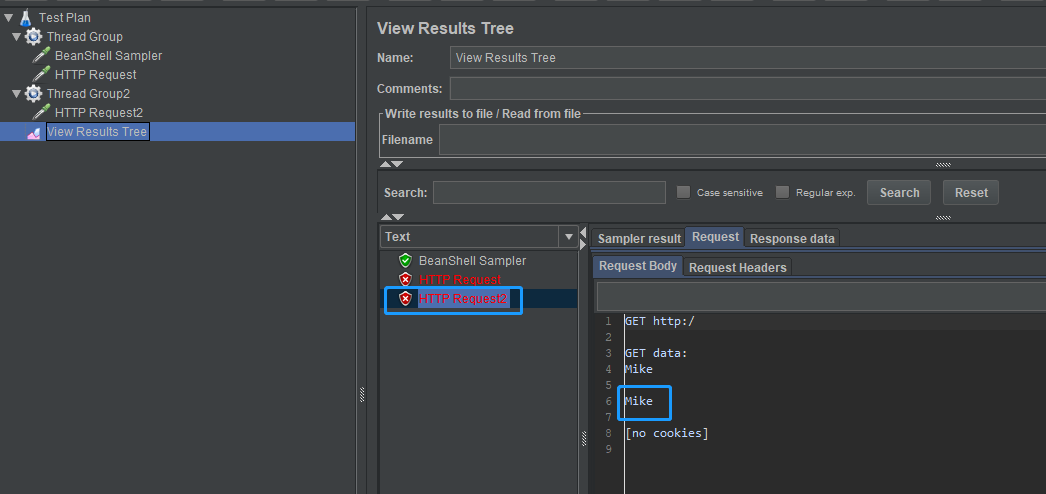This screenshot has height=494, width=1046.
Task: Click the green success shield for BeanShell Sampler
Action: click(x=405, y=261)
